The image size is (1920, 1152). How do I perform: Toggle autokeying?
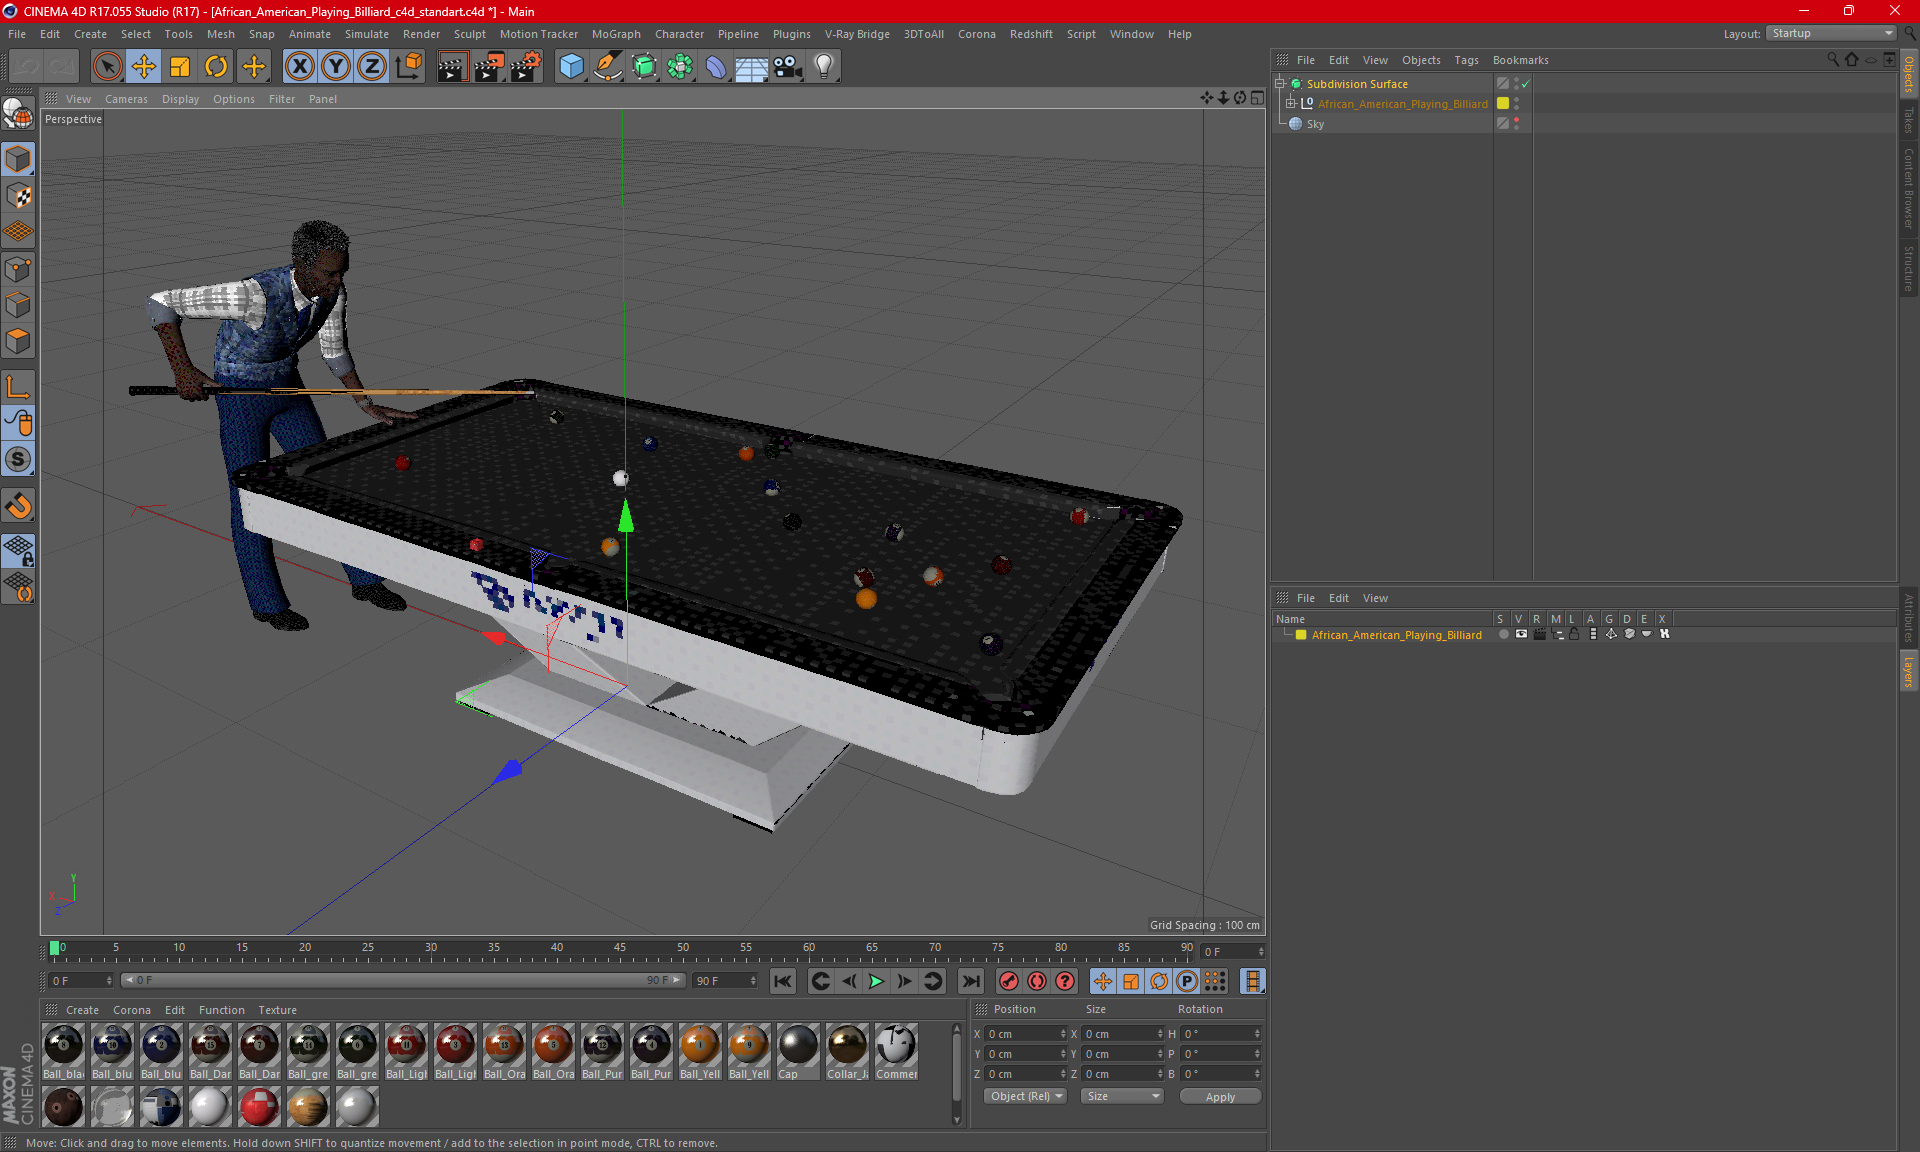(x=1037, y=981)
